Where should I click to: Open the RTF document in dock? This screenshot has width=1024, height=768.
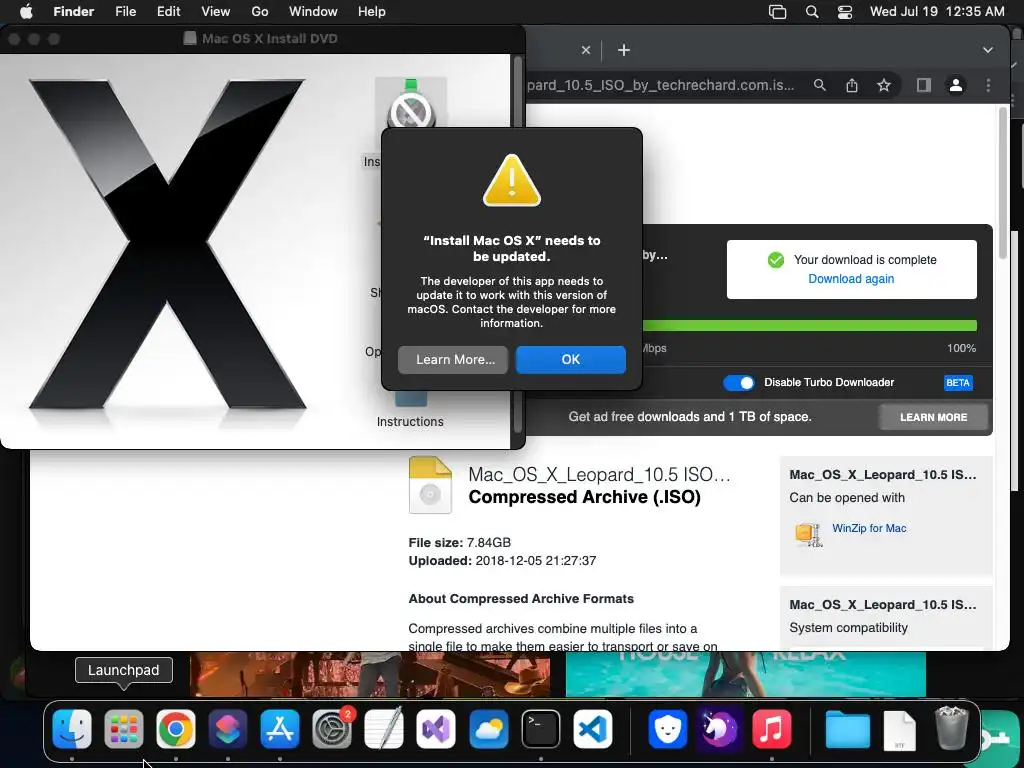[899, 730]
